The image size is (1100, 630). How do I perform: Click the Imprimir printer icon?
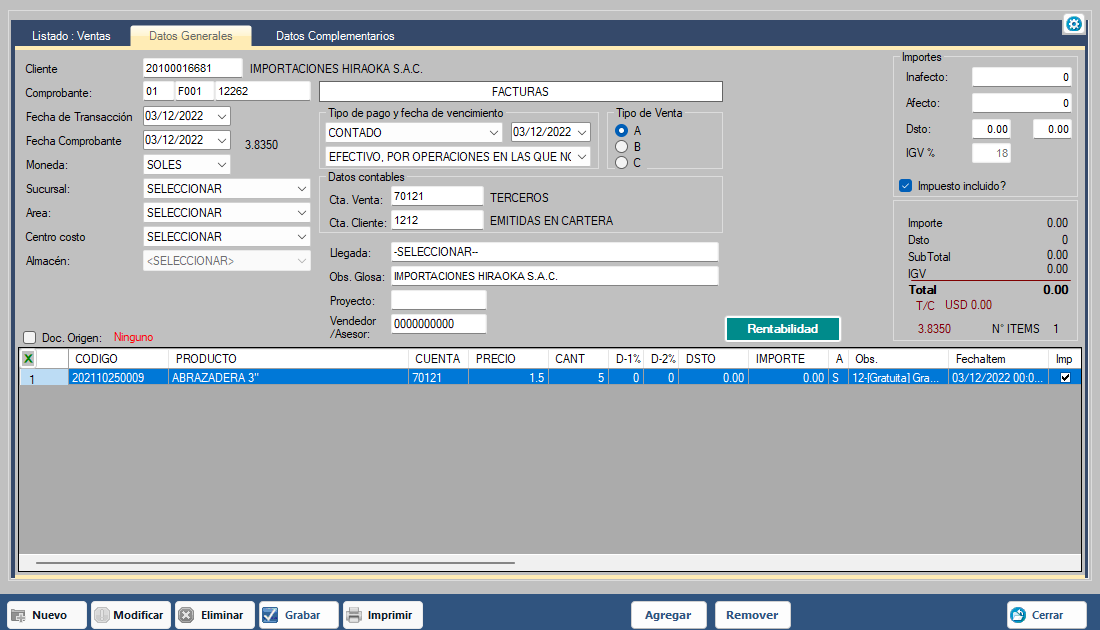pyautogui.click(x=354, y=615)
